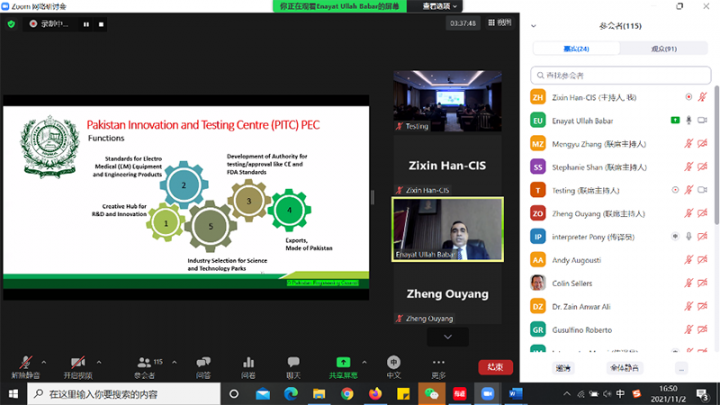Viewport: 720px width, 405px height.
Task: Click the Windows Start button
Action: [13, 394]
